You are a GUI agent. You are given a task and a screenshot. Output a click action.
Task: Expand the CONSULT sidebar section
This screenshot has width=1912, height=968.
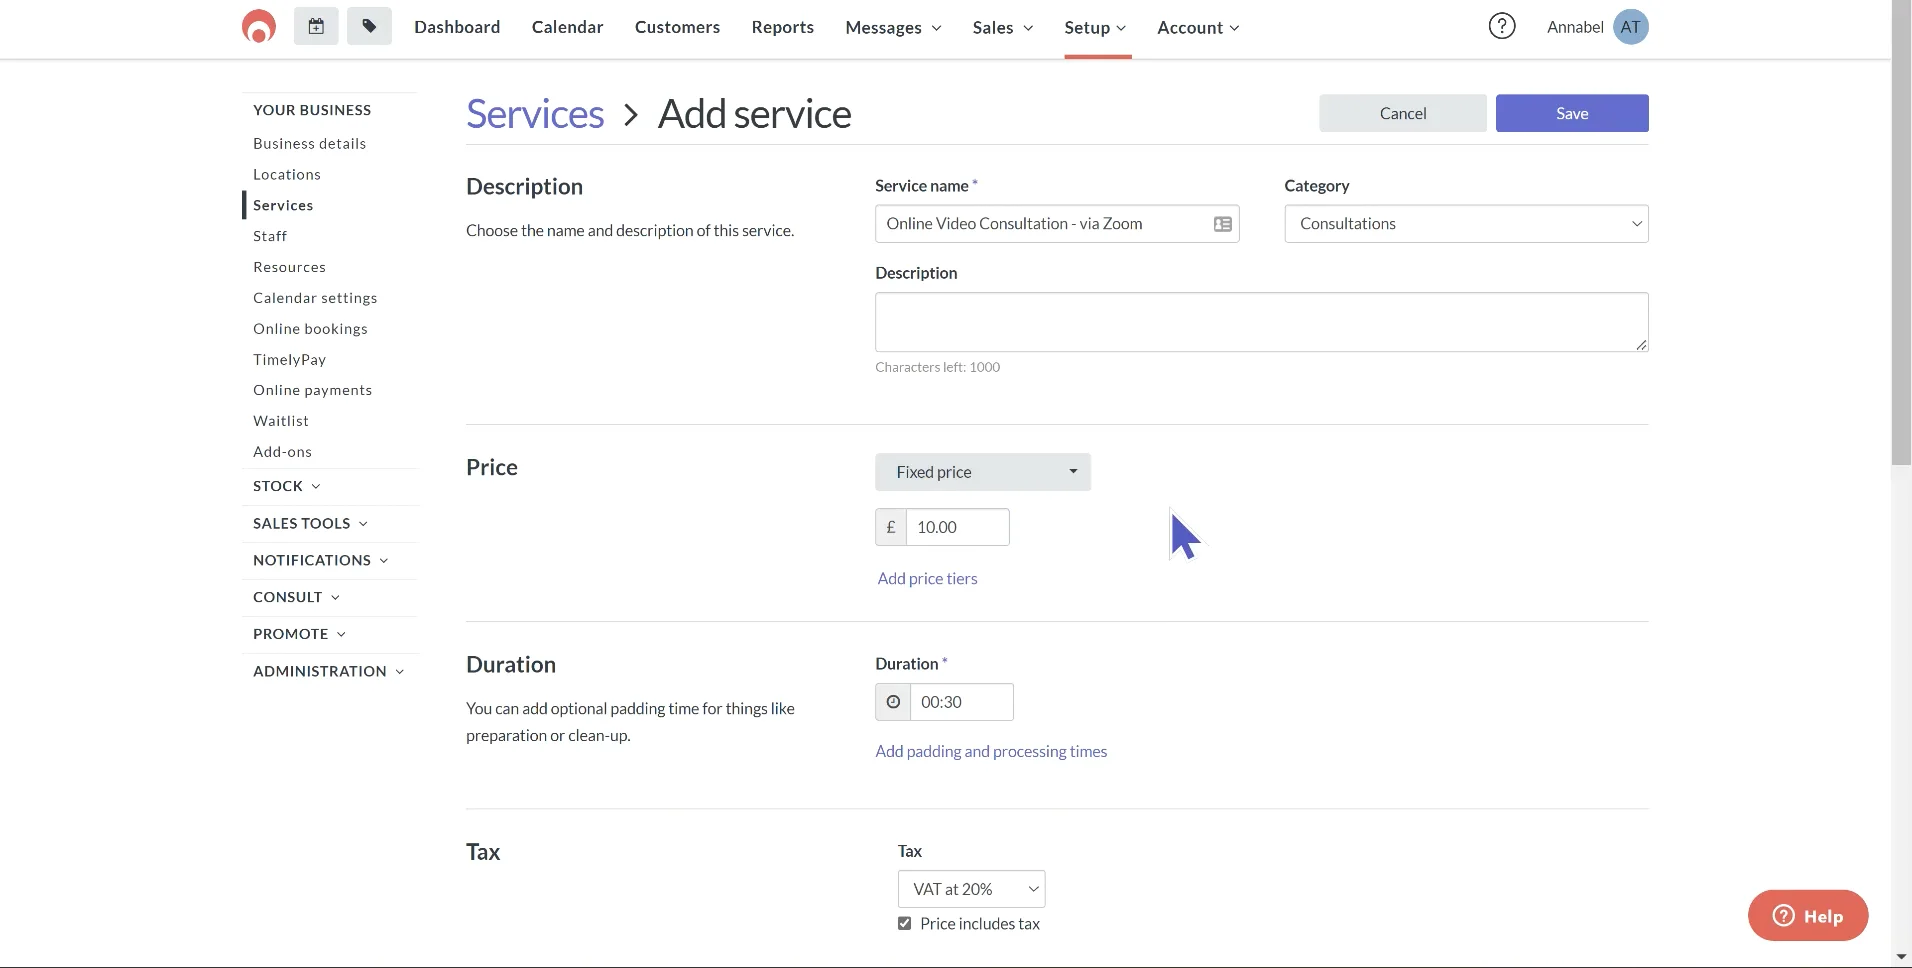tap(296, 597)
